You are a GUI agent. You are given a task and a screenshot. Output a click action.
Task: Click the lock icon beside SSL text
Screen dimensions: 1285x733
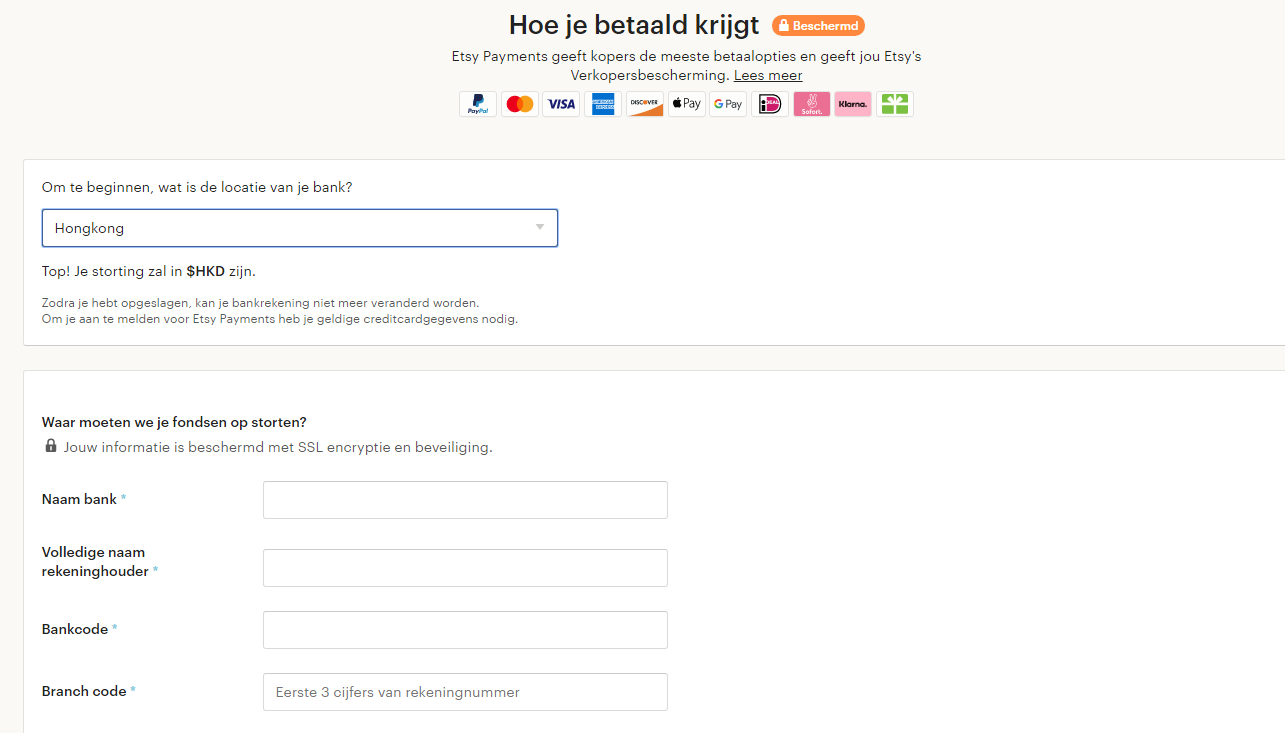[51, 446]
